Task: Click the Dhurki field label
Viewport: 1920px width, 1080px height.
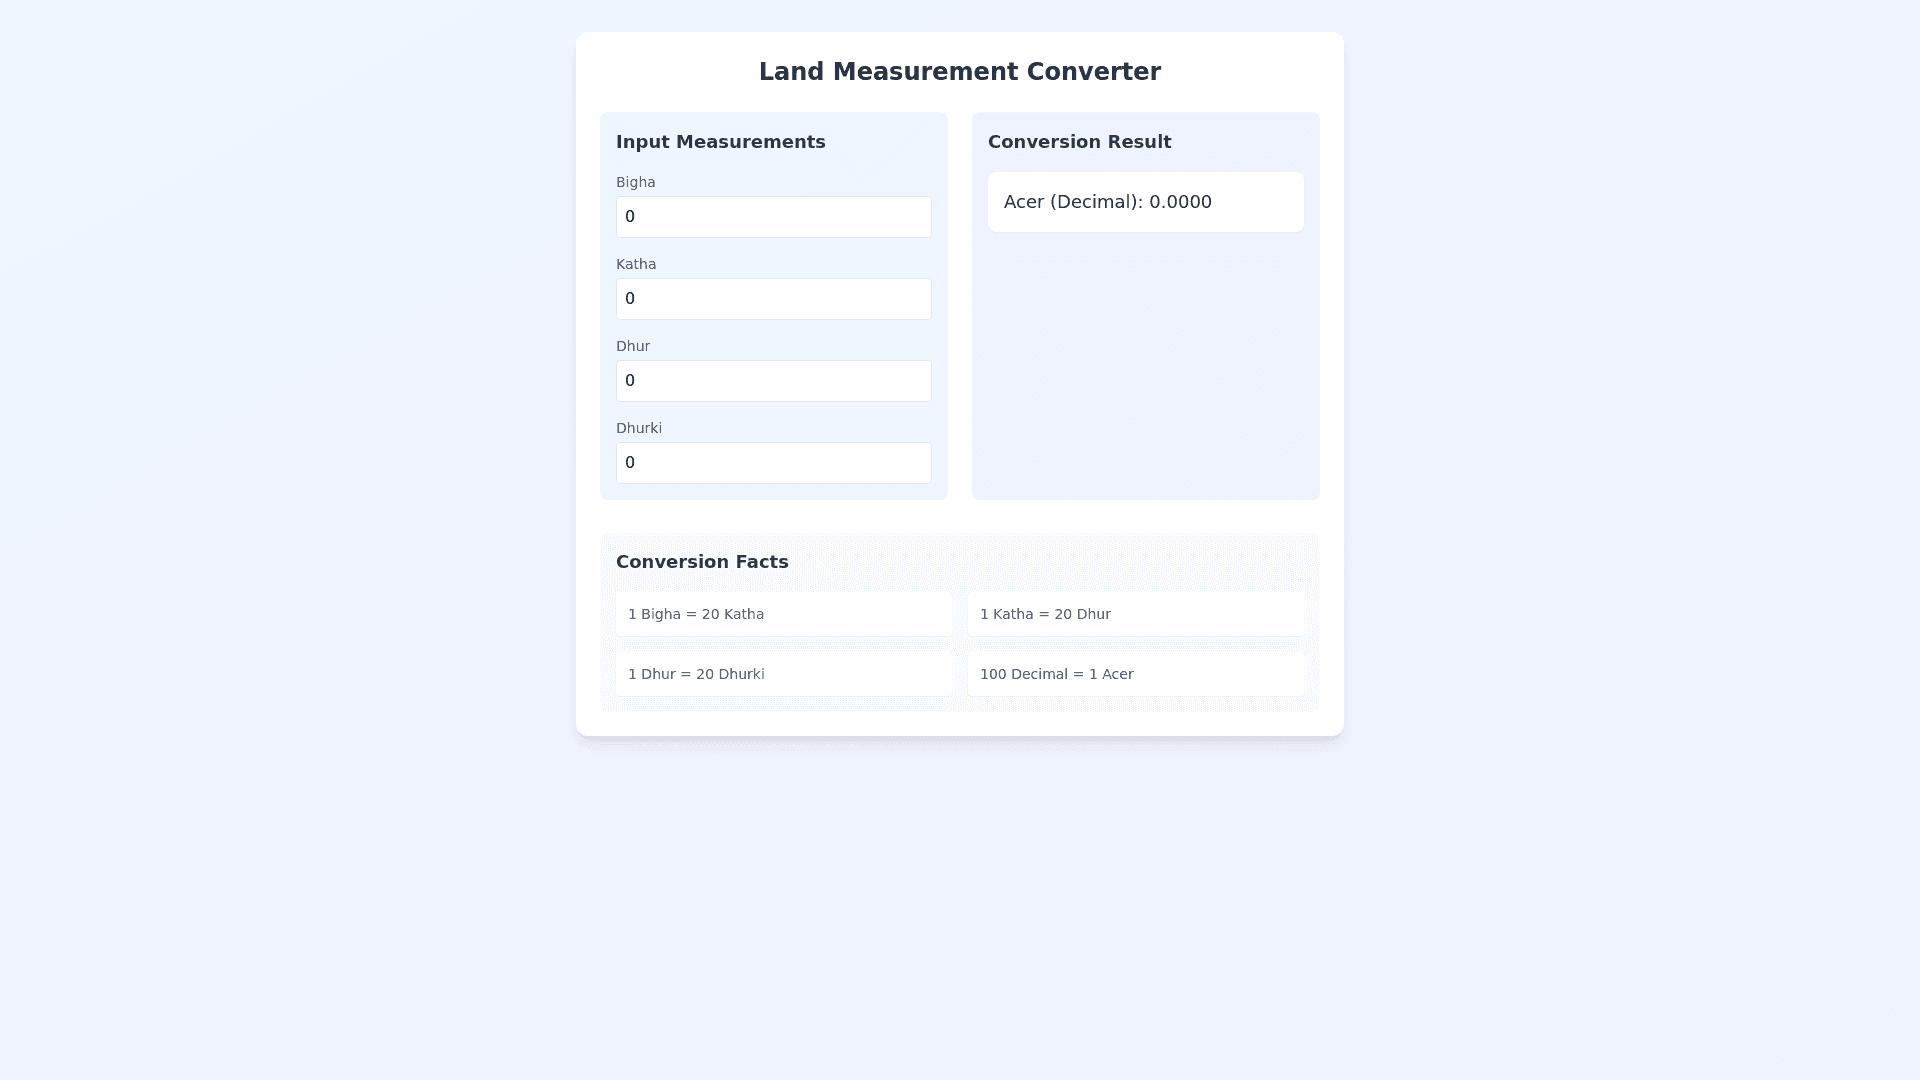Action: point(638,428)
